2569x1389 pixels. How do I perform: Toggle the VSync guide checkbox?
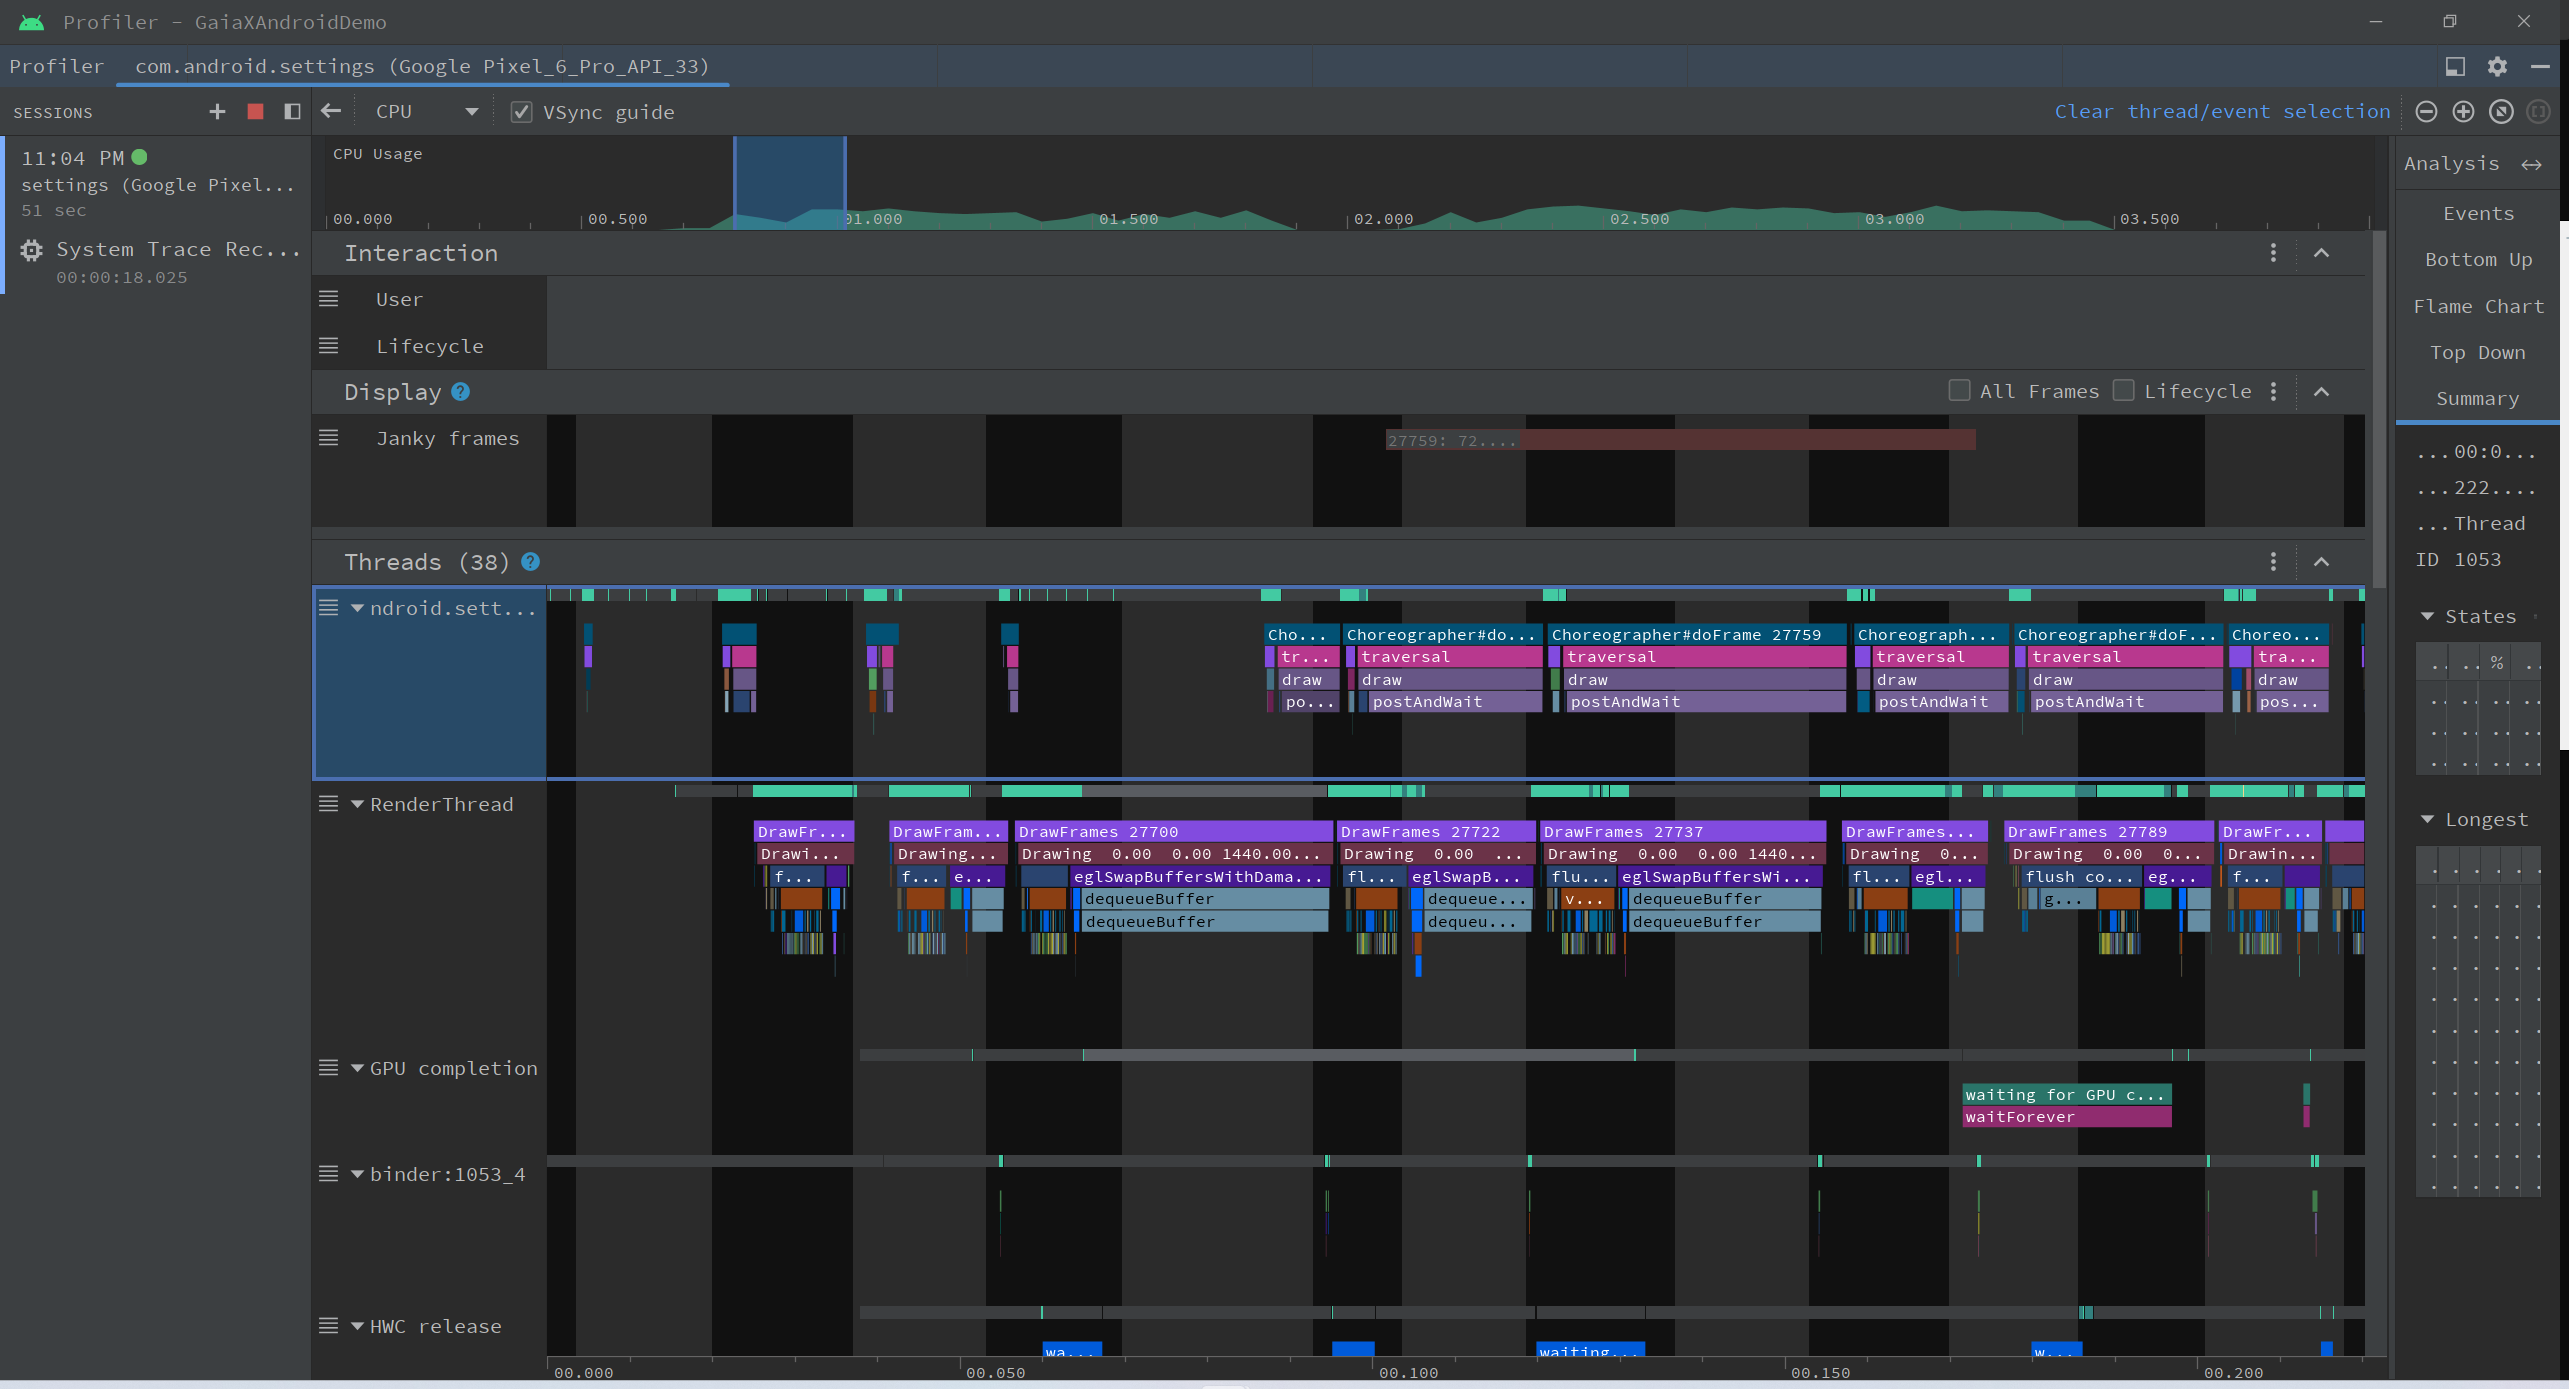point(521,112)
